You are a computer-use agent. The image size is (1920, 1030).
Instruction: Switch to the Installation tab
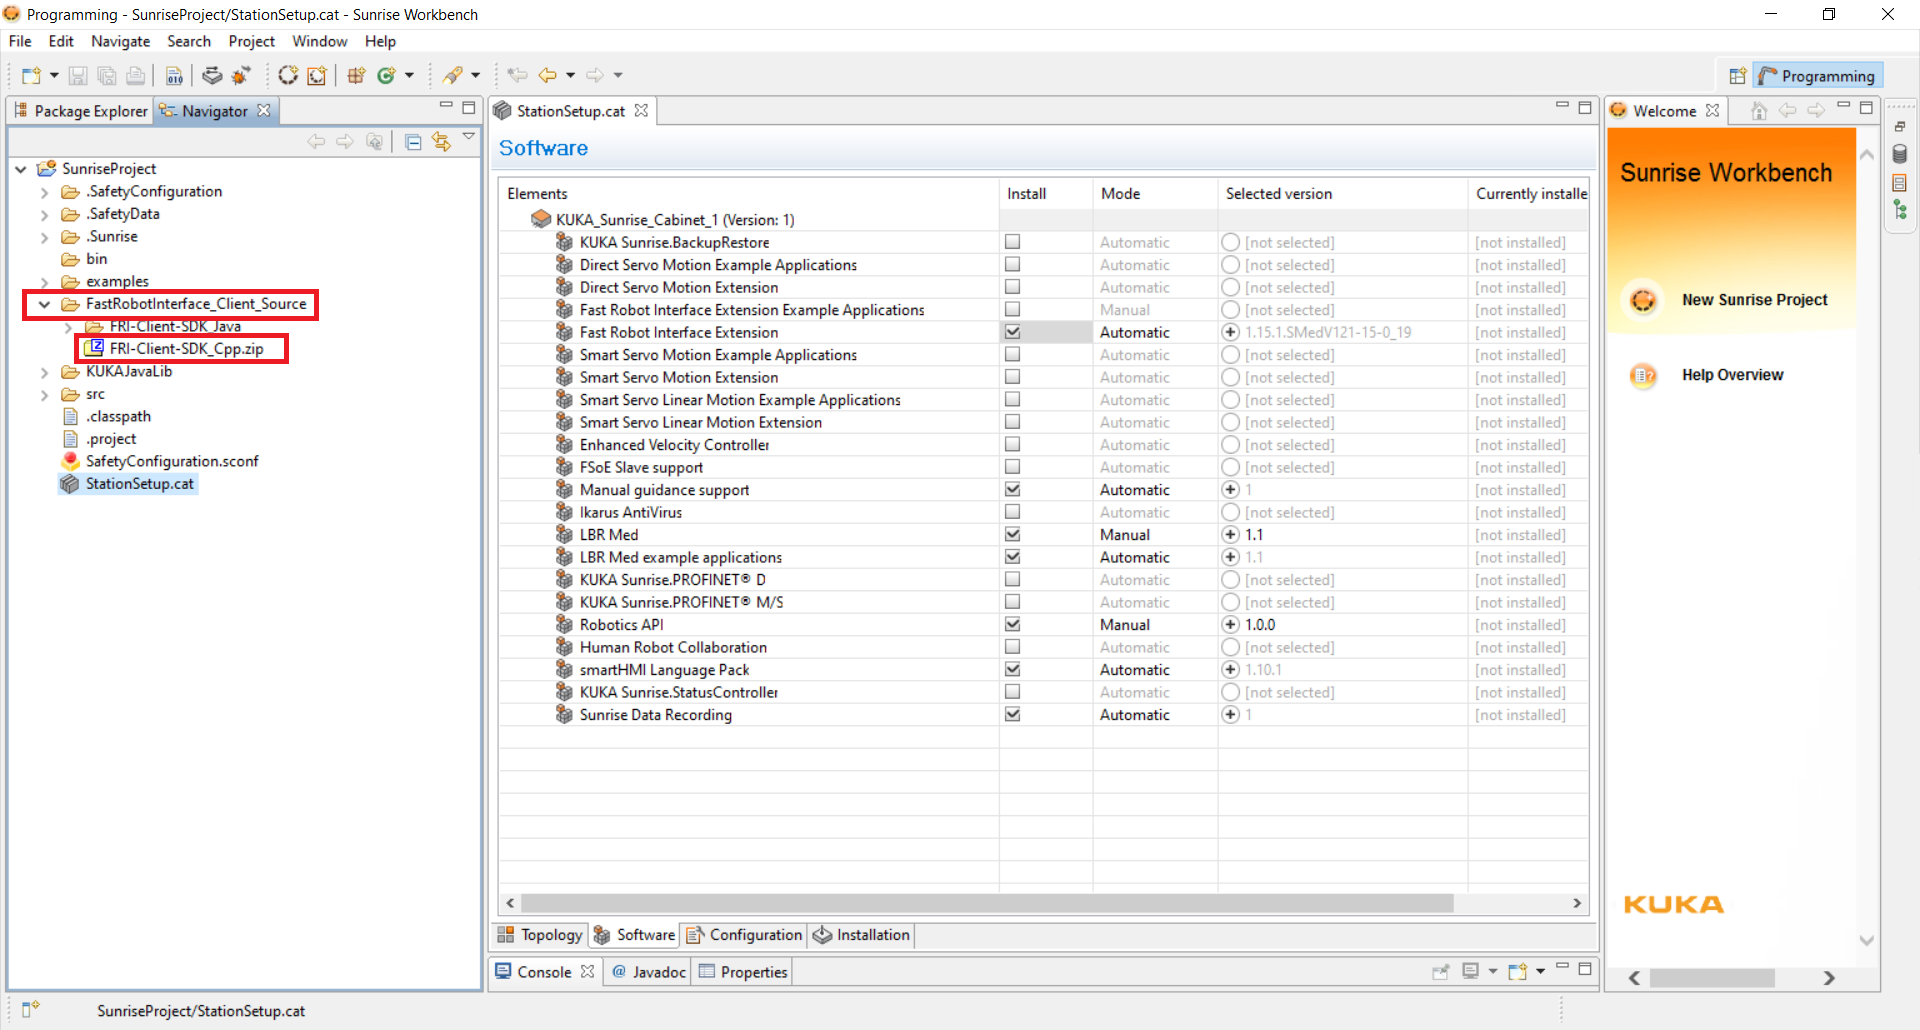coord(862,935)
